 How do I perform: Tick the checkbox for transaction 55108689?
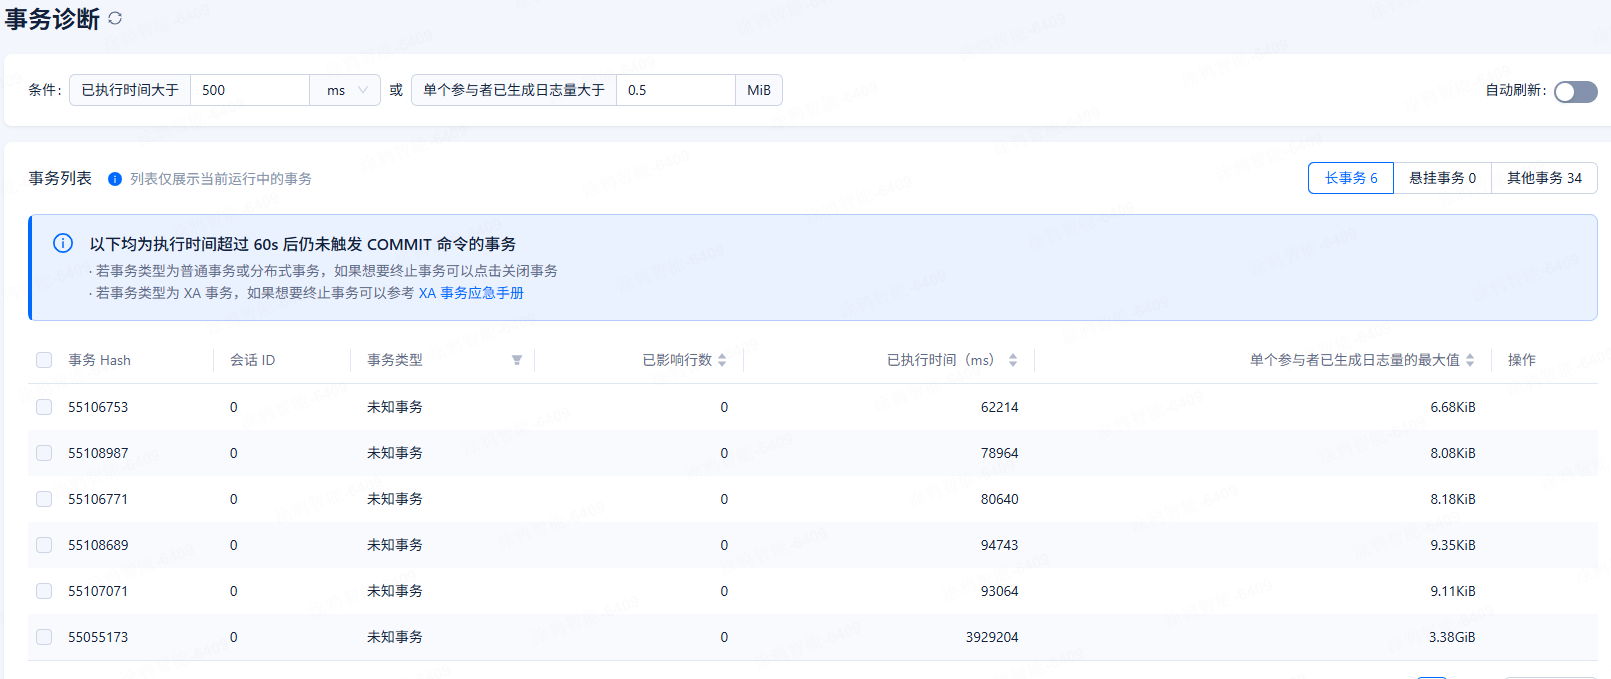[x=44, y=545]
